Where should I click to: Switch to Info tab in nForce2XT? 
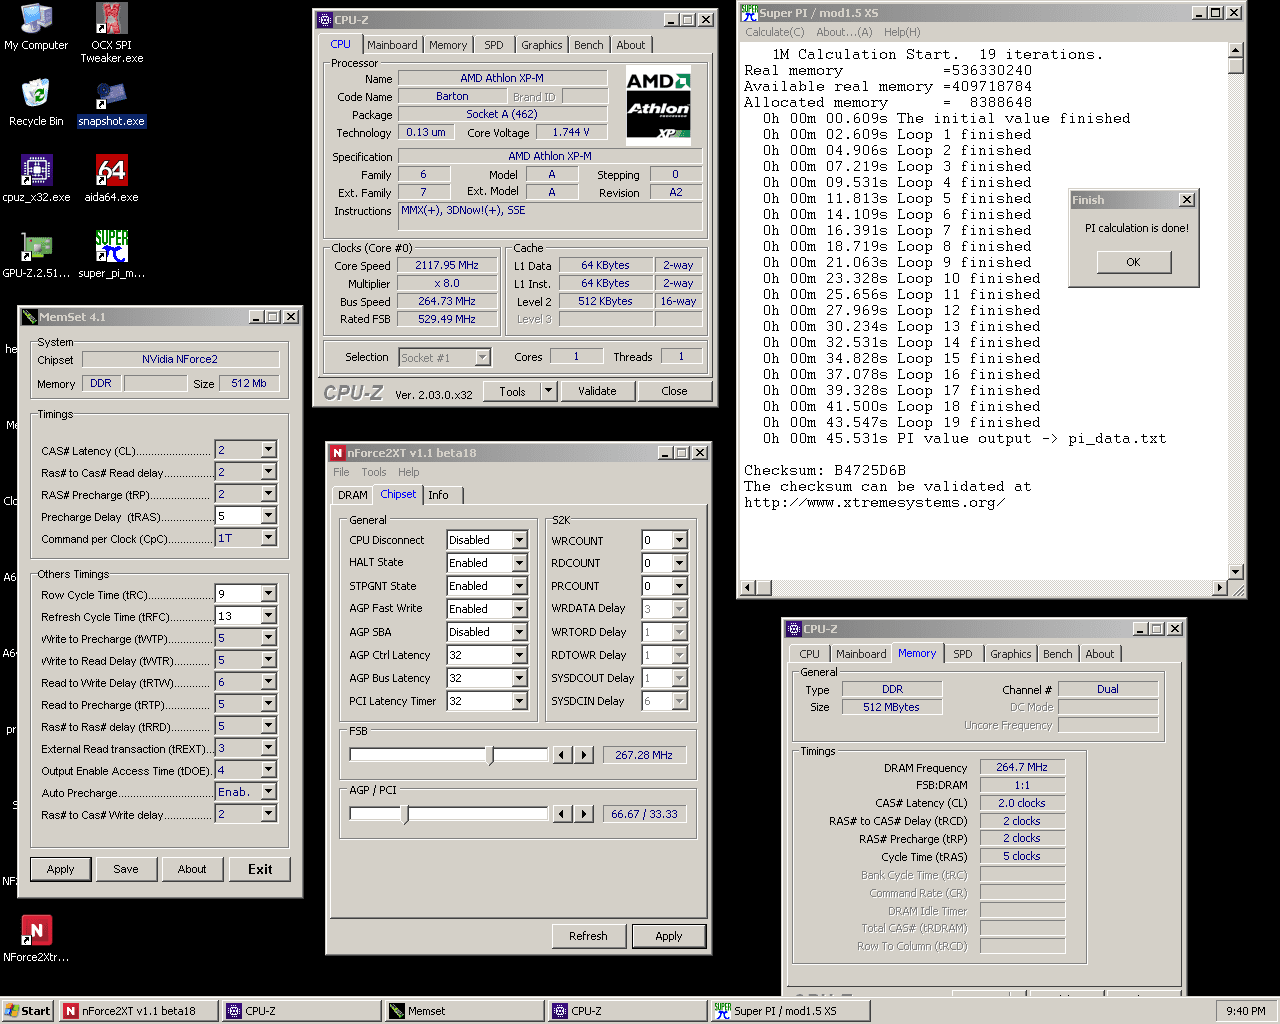438,495
